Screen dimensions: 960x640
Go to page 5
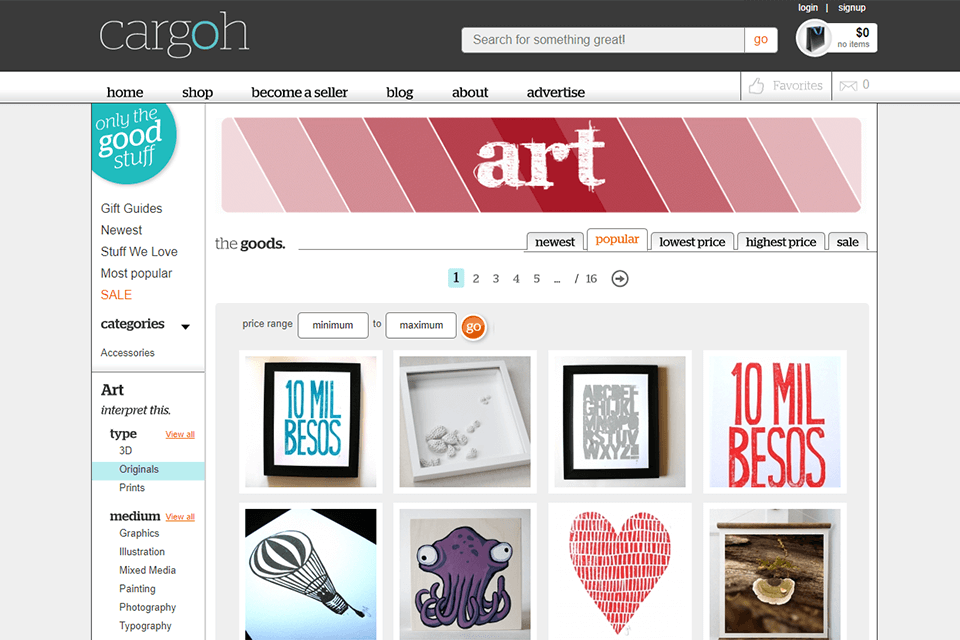(x=536, y=279)
